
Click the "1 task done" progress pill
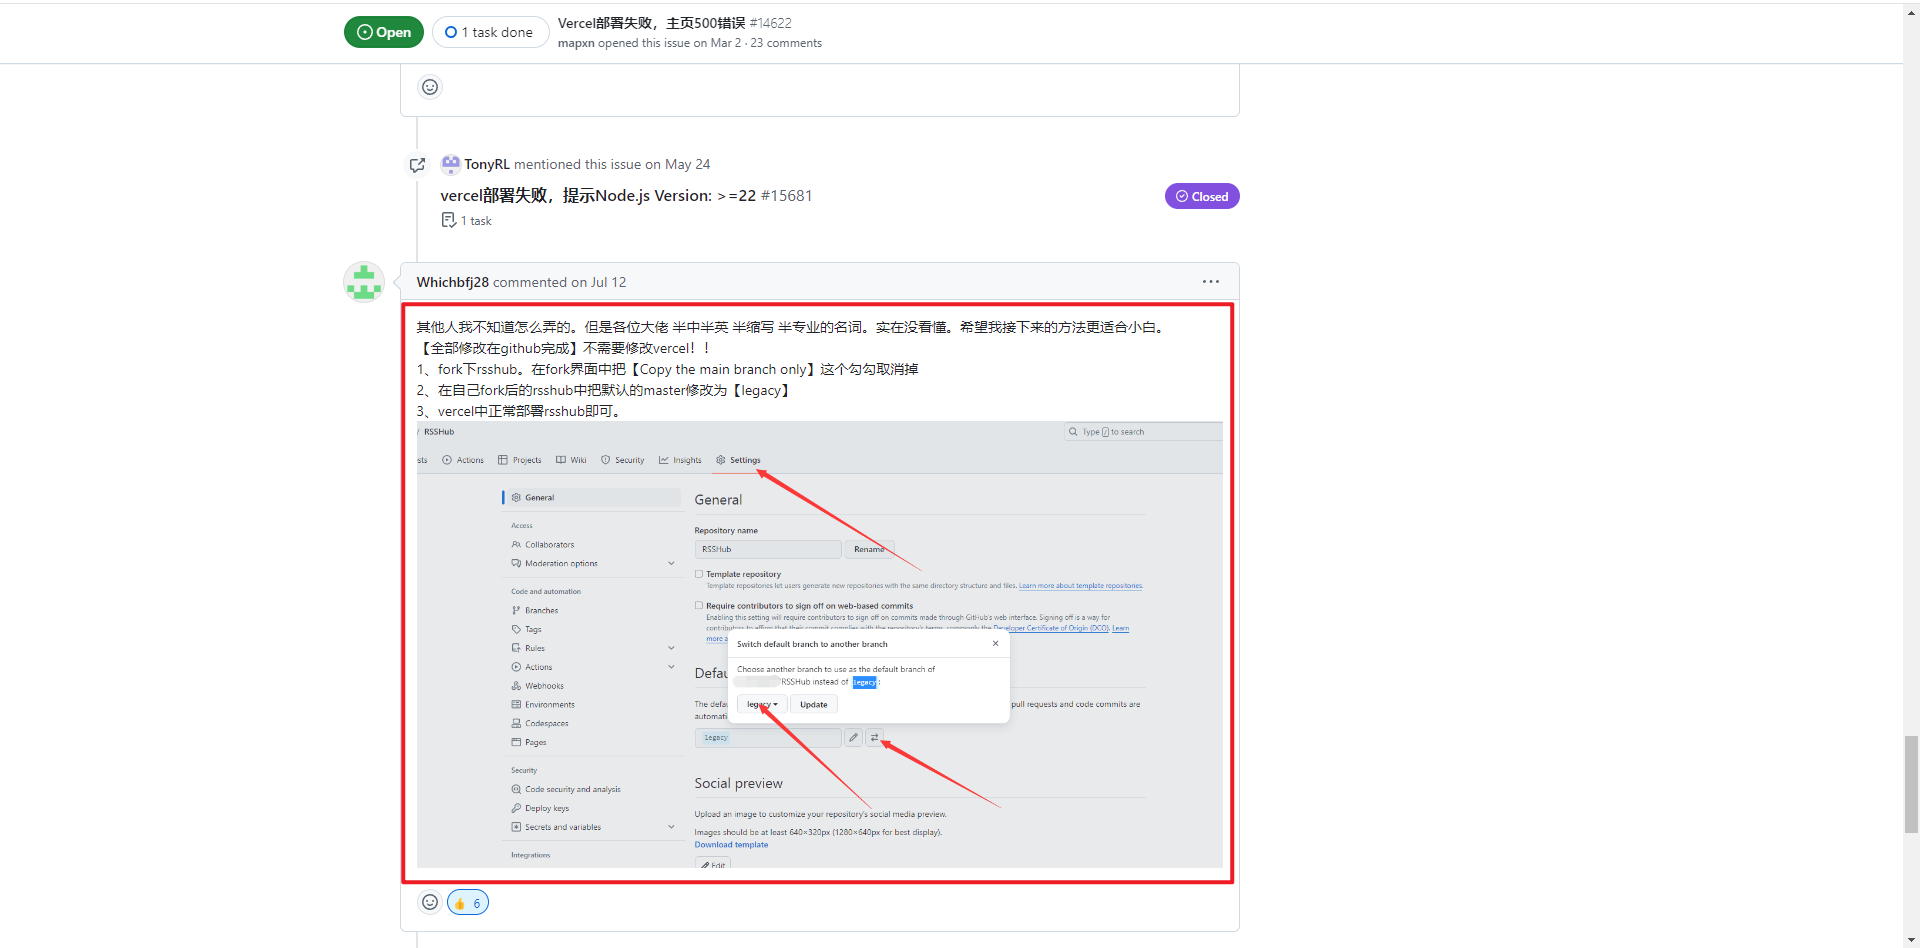(490, 32)
